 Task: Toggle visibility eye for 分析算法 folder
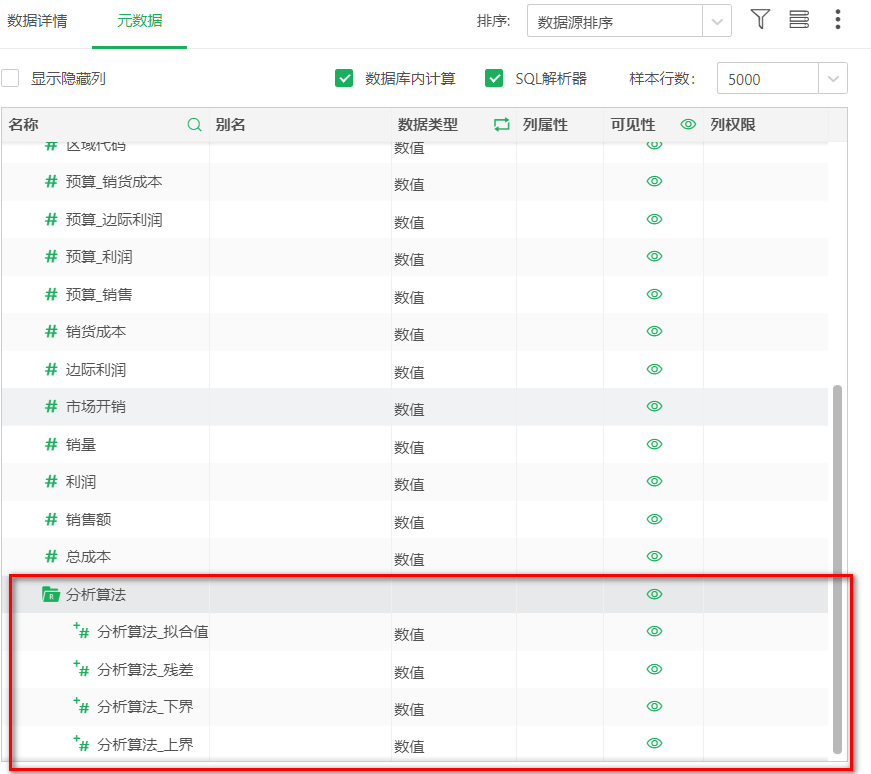coord(654,594)
